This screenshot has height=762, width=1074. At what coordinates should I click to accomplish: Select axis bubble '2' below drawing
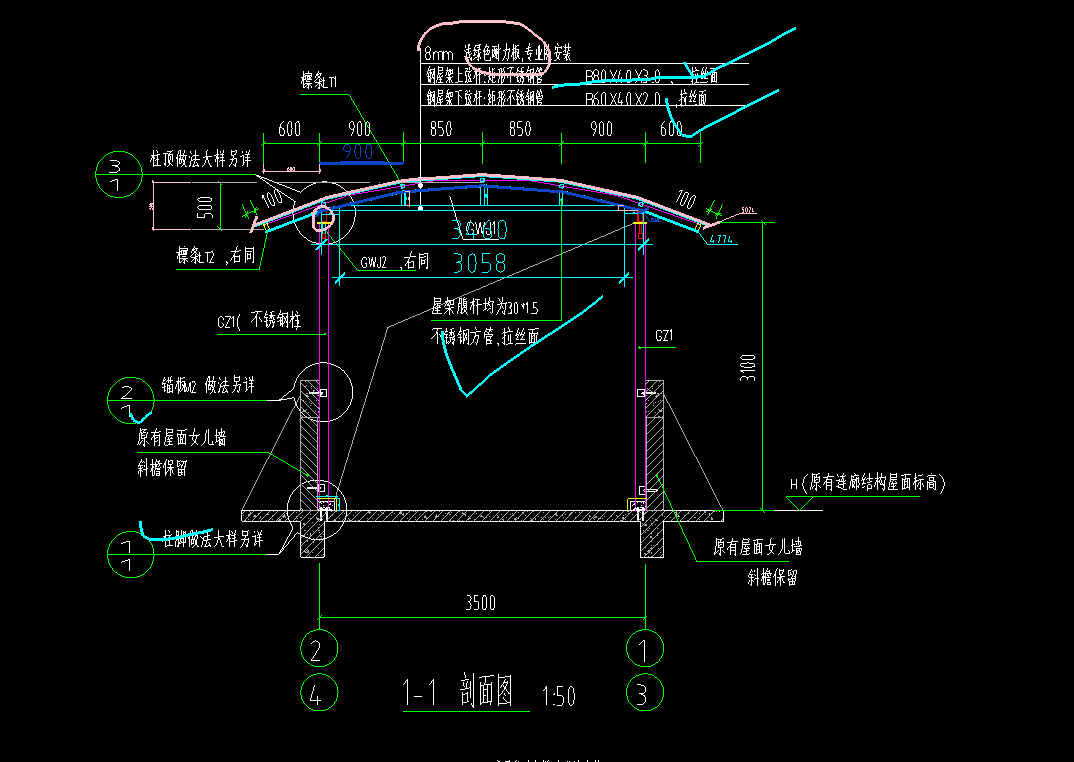(319, 648)
